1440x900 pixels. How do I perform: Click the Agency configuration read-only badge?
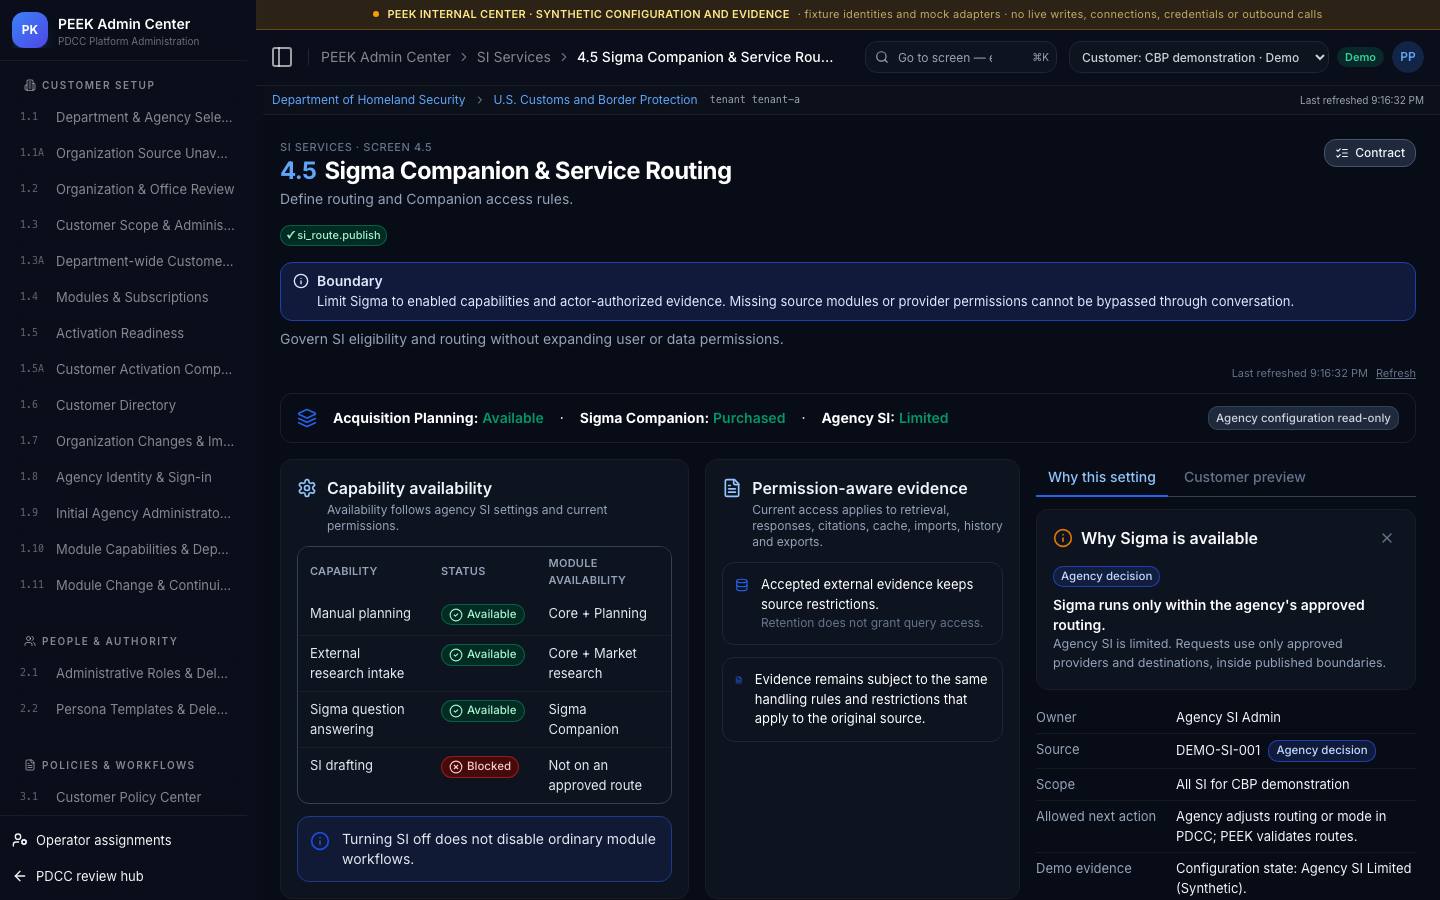[x=1303, y=418]
